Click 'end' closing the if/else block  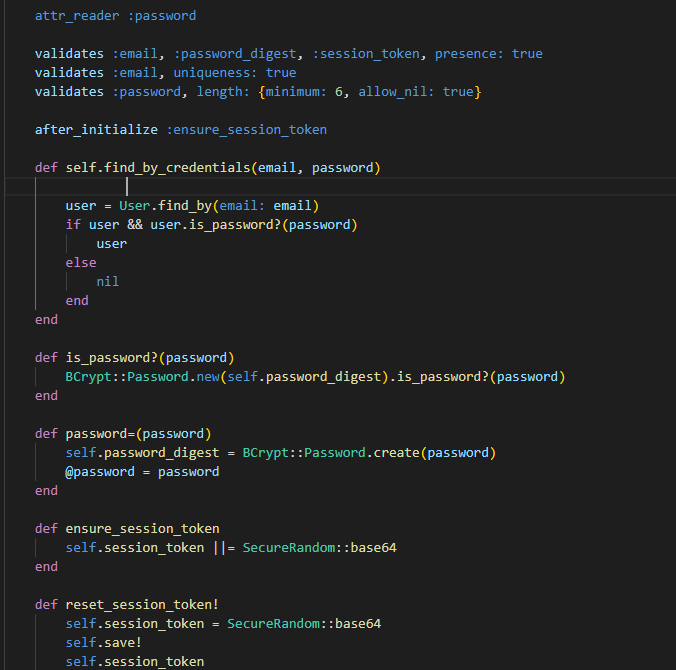[77, 301]
